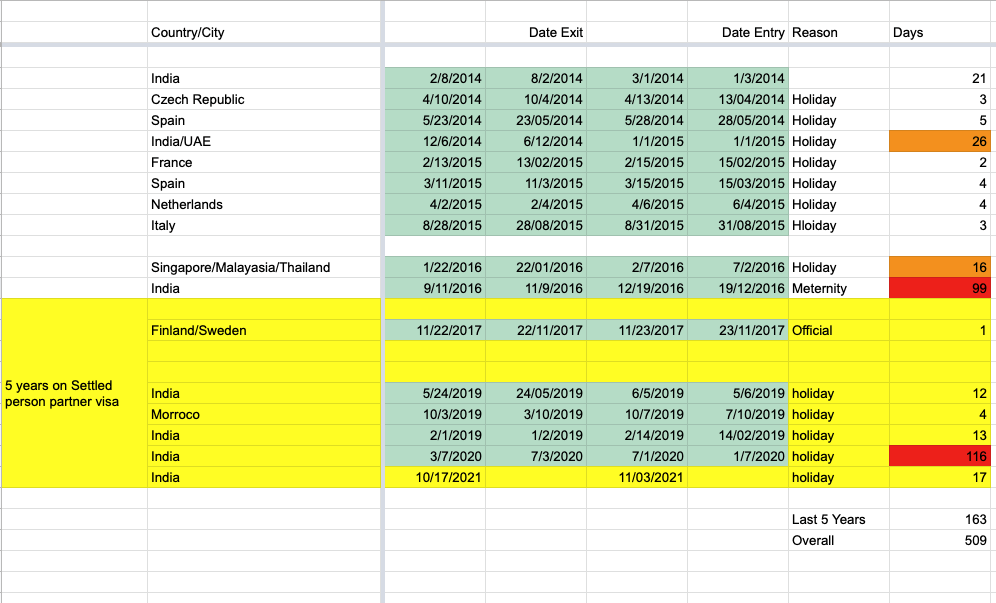Select the Date Exit header cell

tap(536, 32)
